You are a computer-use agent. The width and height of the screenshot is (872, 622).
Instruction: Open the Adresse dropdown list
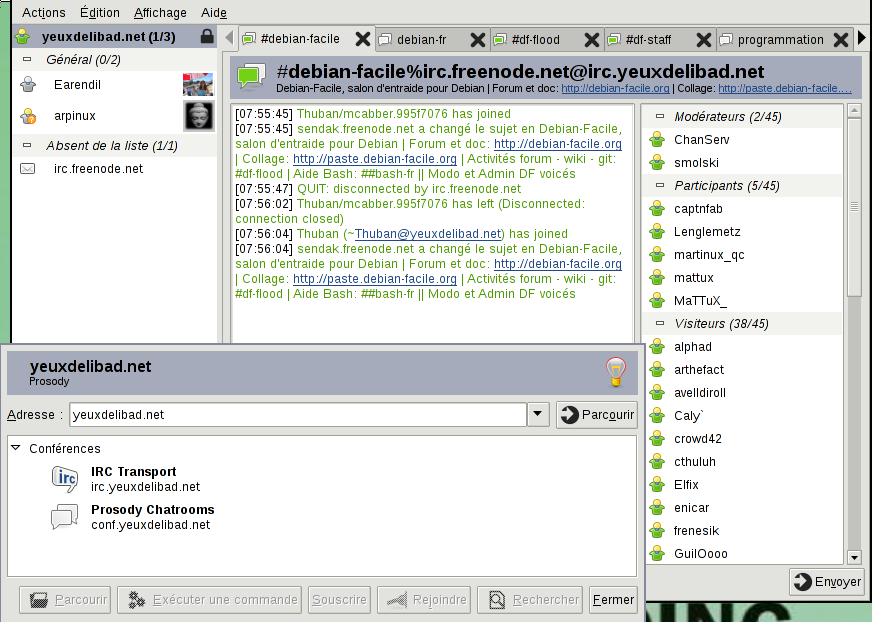point(538,415)
